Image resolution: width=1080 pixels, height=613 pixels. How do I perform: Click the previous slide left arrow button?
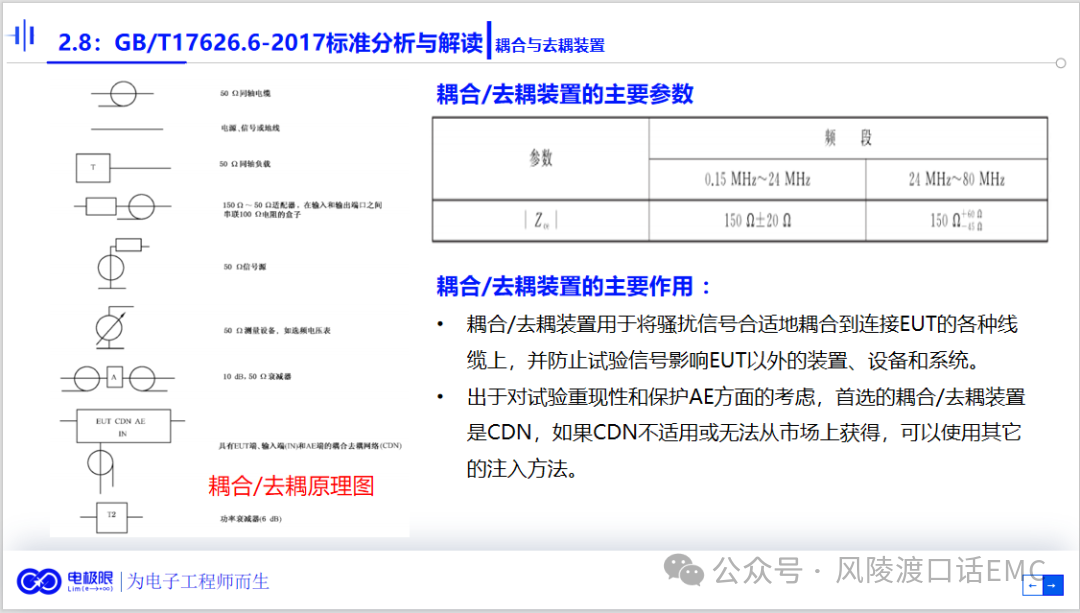coord(1034,587)
